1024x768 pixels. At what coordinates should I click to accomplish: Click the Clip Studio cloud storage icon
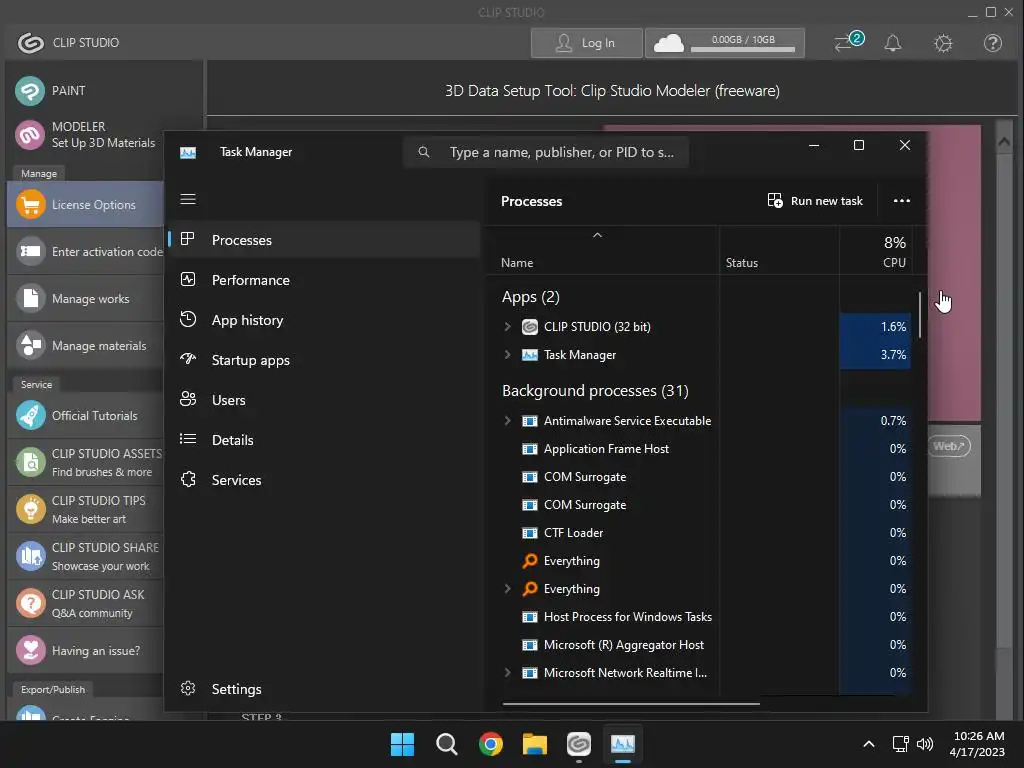point(669,43)
